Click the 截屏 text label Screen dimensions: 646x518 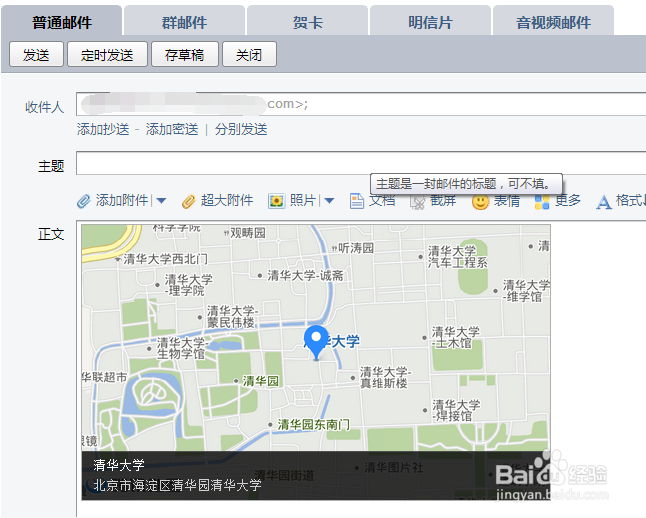443,200
